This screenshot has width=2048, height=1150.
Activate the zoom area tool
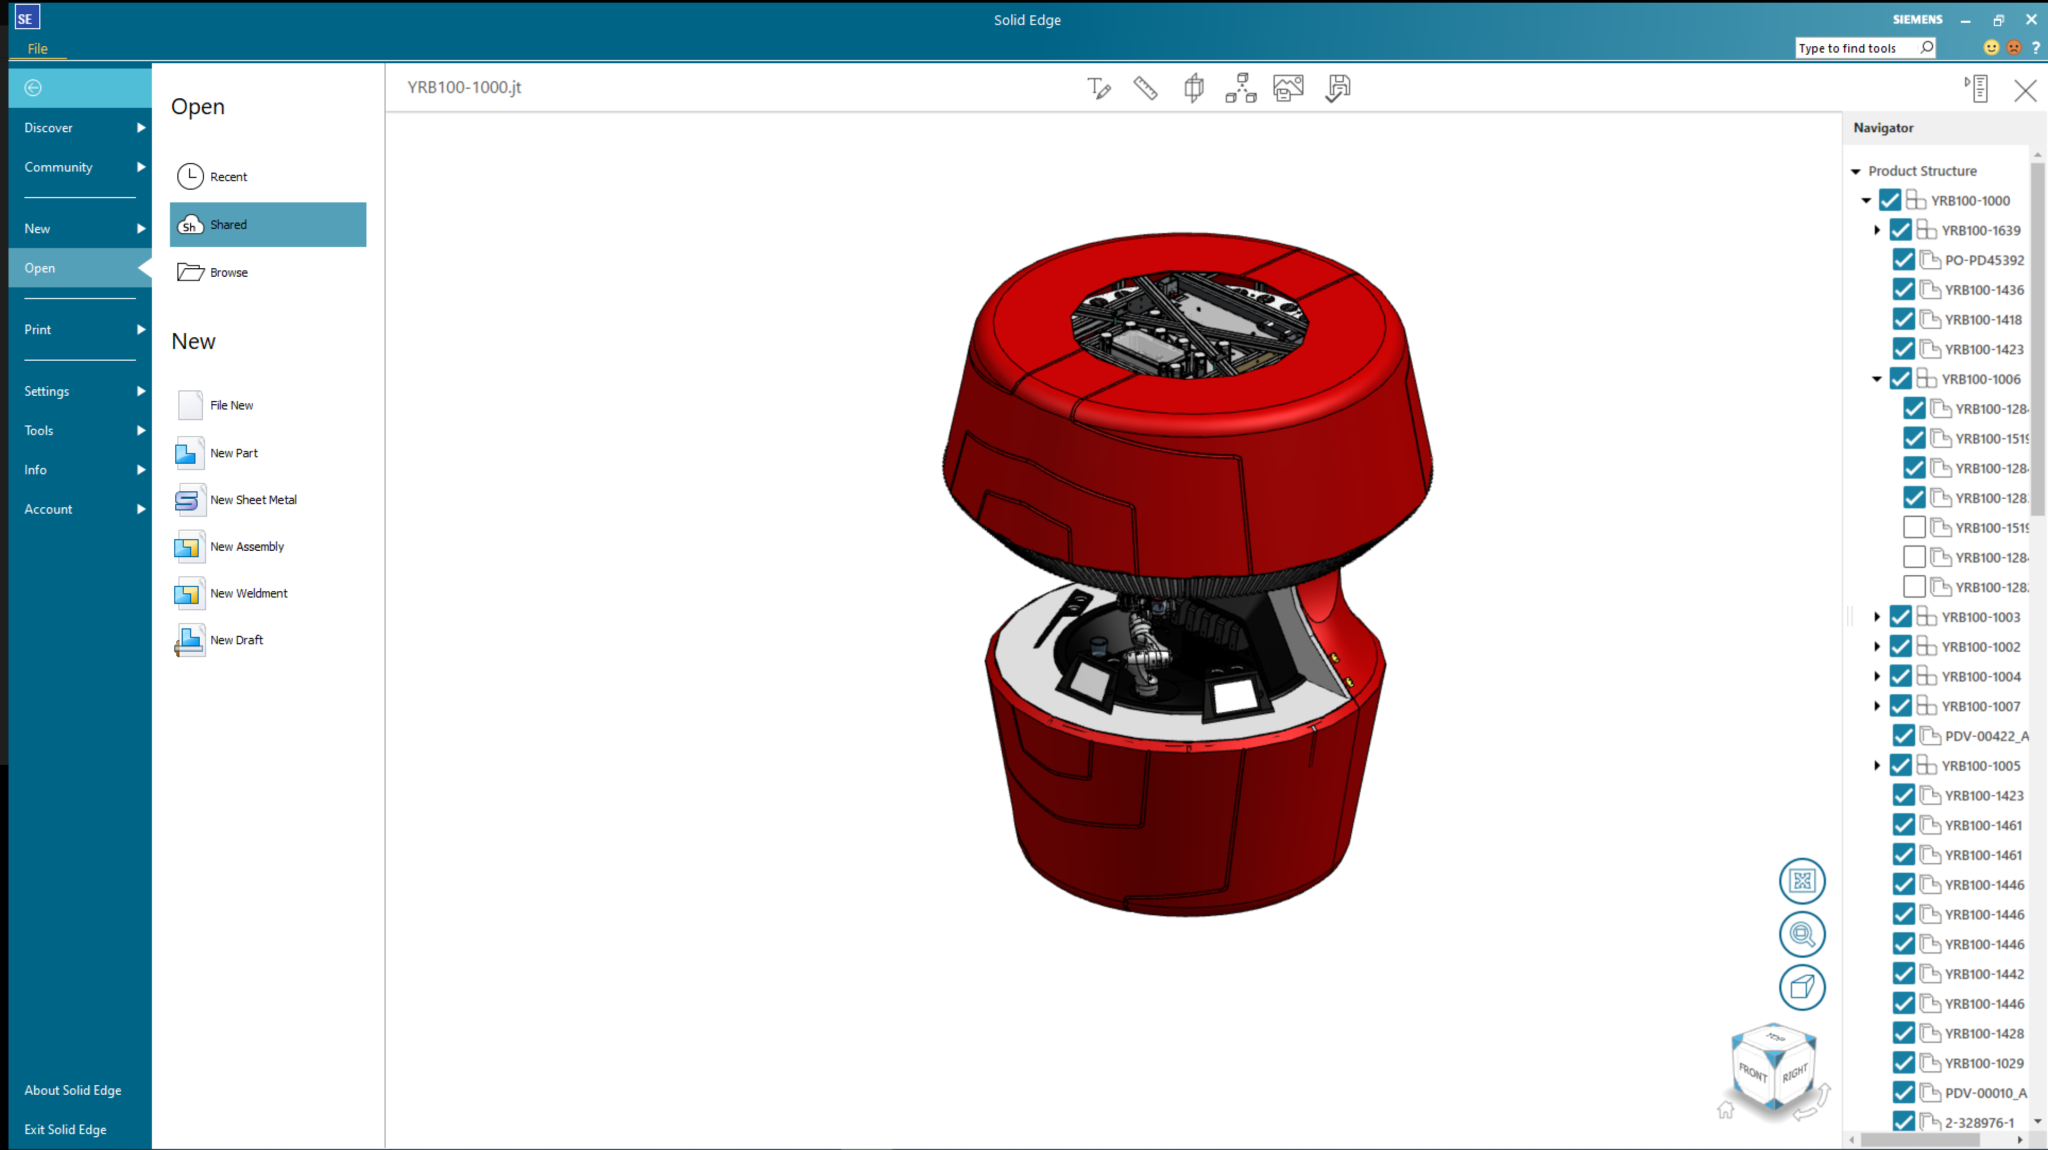tap(1802, 935)
